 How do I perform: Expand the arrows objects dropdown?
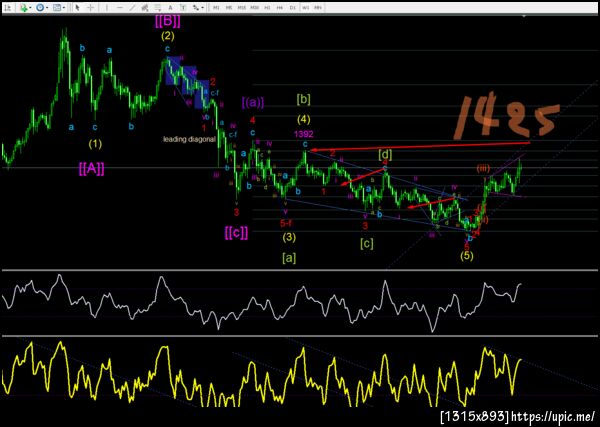click(x=203, y=8)
